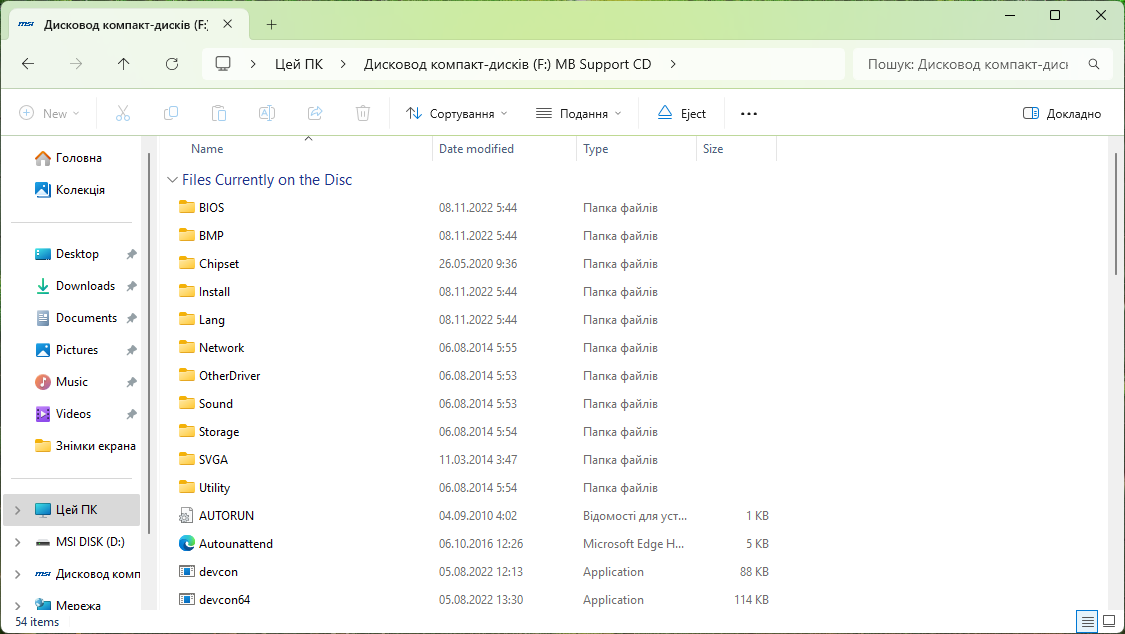The height and width of the screenshot is (634, 1125).
Task: Open Знімки екрана folder in sidebar
Action: [x=85, y=446]
